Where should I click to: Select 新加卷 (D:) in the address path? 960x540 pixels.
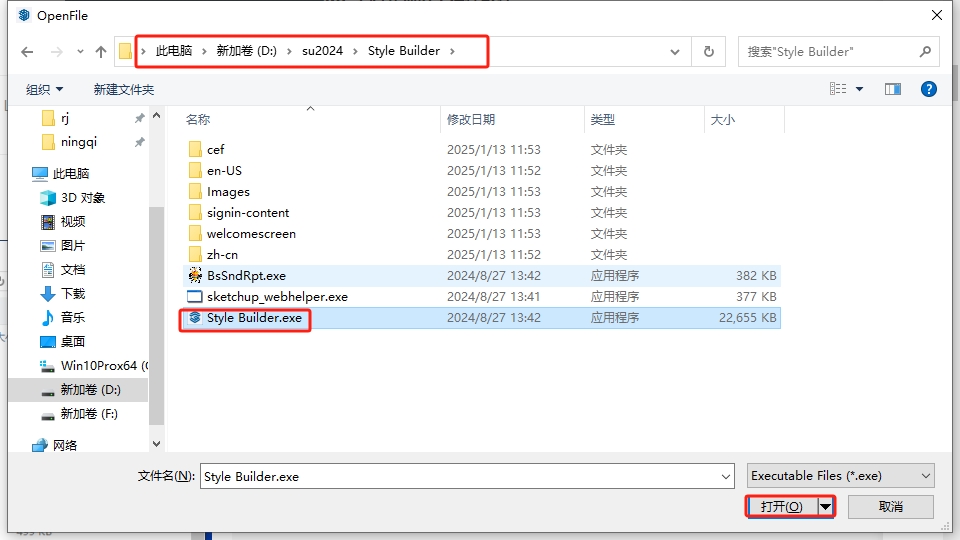(246, 51)
